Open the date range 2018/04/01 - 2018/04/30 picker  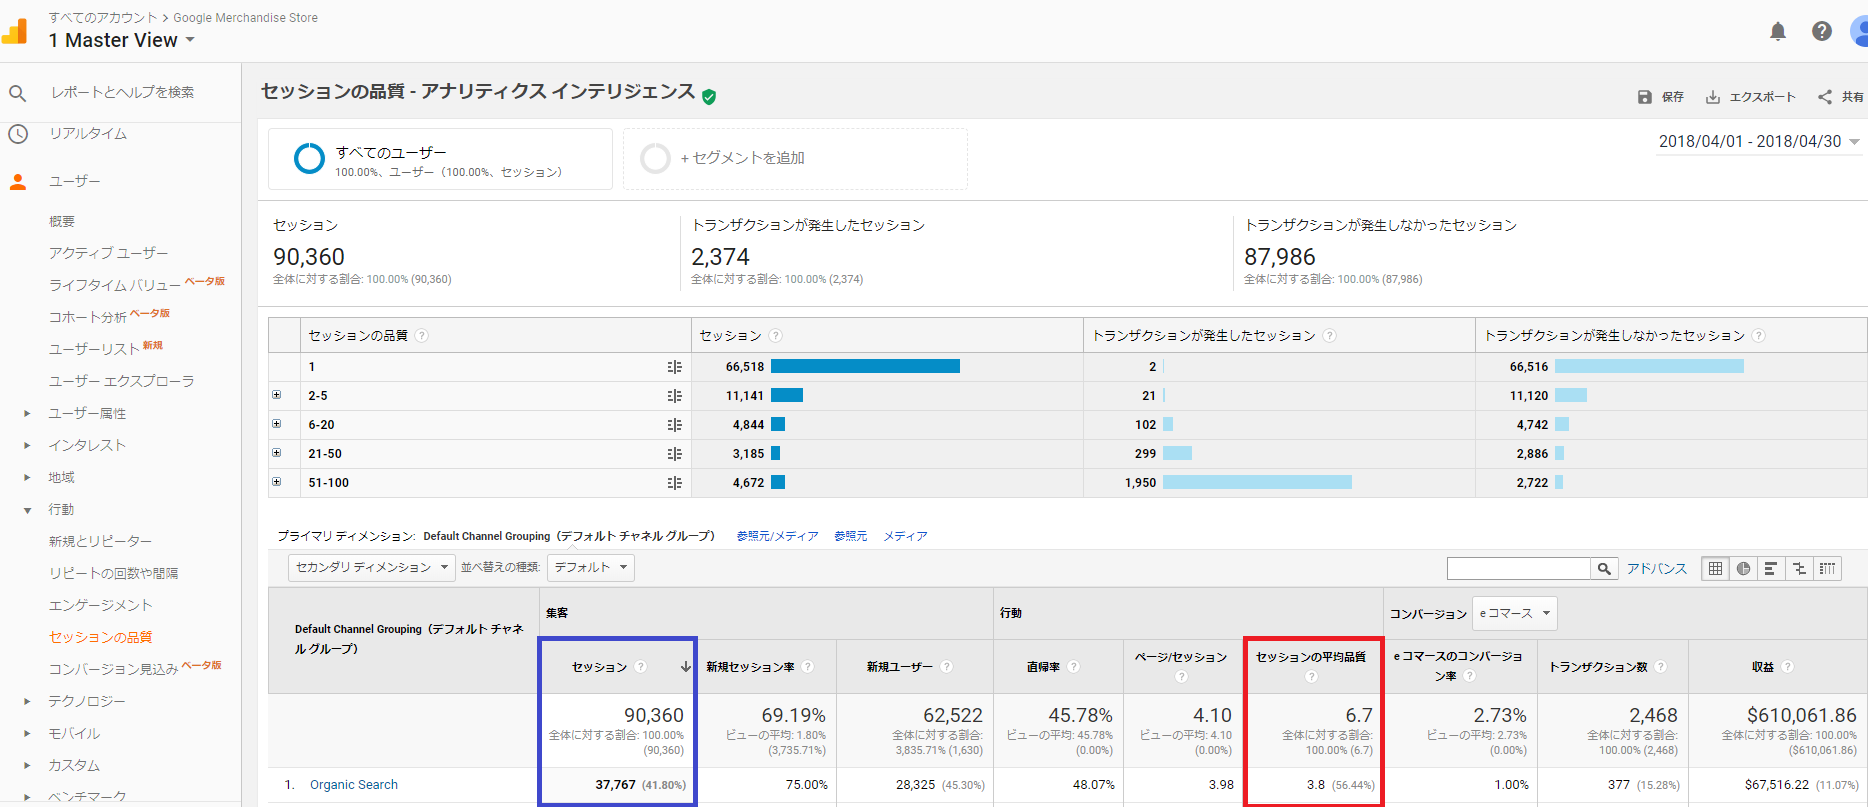[x=1759, y=142]
